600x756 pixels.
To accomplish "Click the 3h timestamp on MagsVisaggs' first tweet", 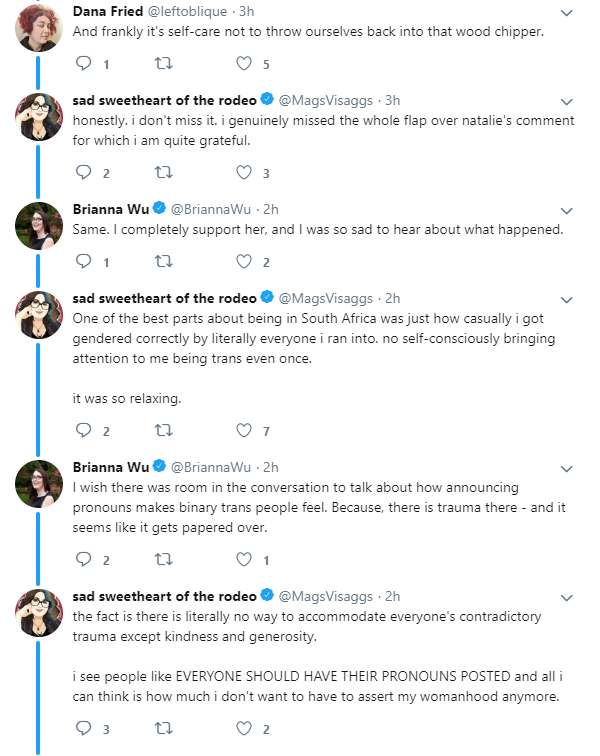I will click(x=393, y=100).
